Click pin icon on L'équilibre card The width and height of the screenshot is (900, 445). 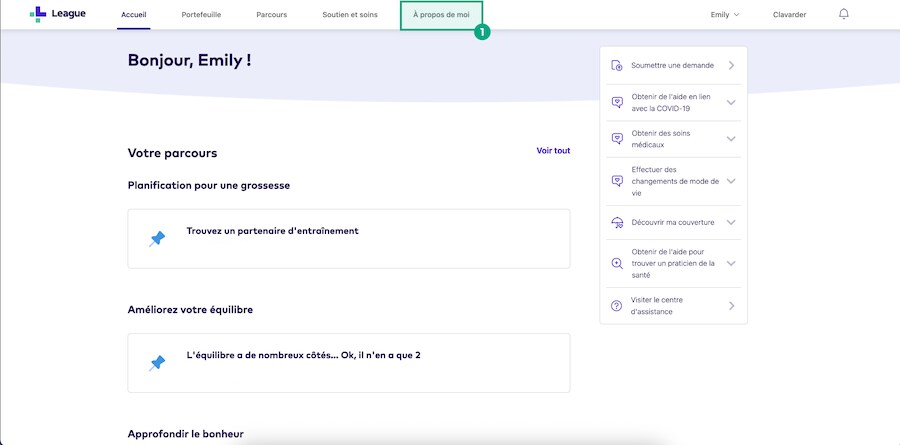(157, 363)
